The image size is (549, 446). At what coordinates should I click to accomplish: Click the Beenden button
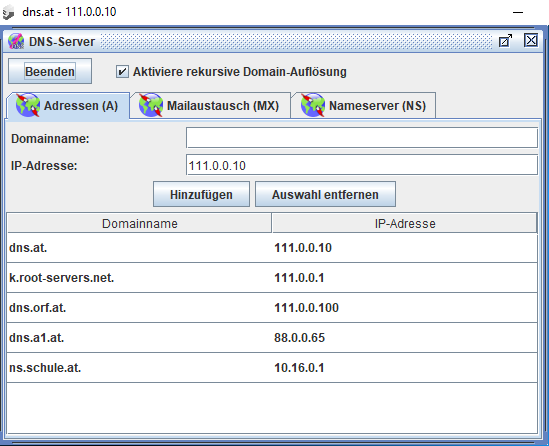pos(50,71)
